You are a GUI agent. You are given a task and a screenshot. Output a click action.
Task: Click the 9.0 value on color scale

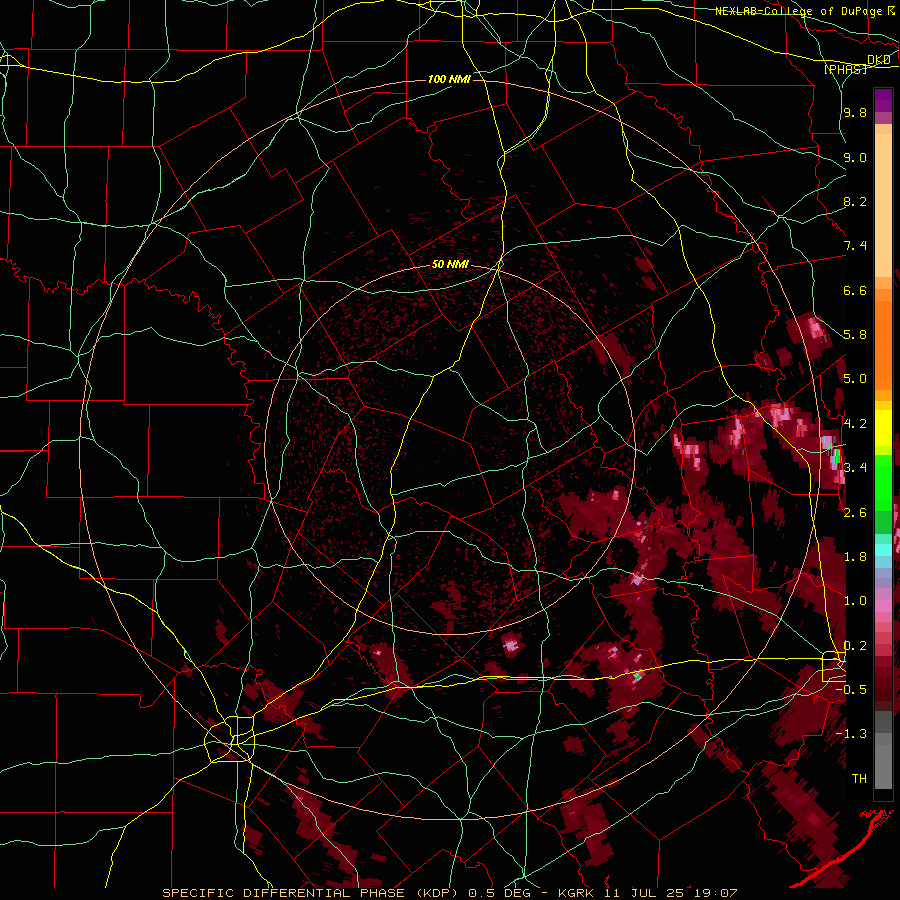[855, 158]
